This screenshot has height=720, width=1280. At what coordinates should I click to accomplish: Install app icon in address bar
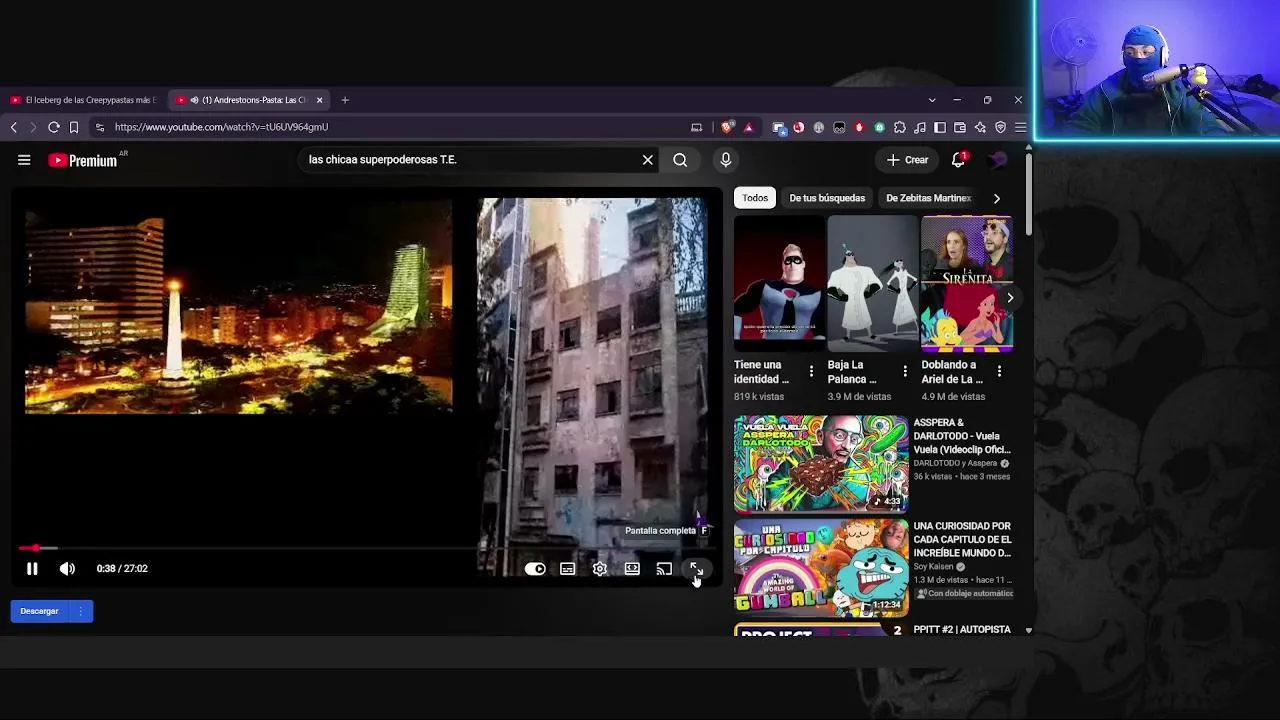pos(696,127)
